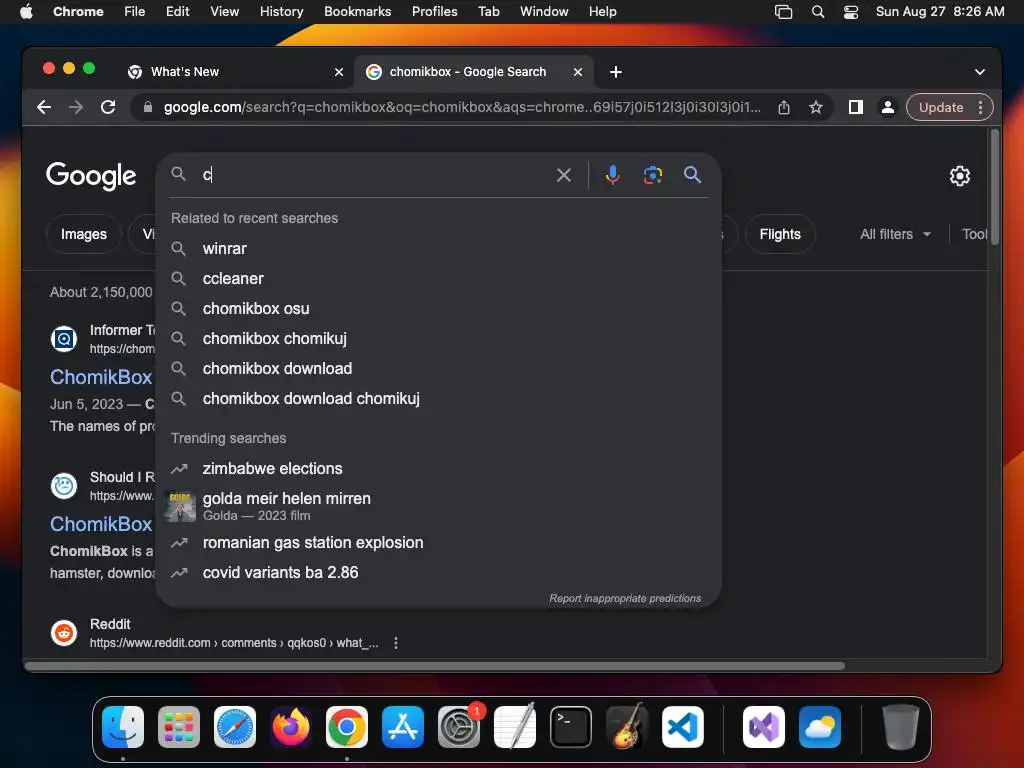The width and height of the screenshot is (1024, 768).
Task: Click the horizontal scrollbar at page bottom
Action: tap(436, 666)
